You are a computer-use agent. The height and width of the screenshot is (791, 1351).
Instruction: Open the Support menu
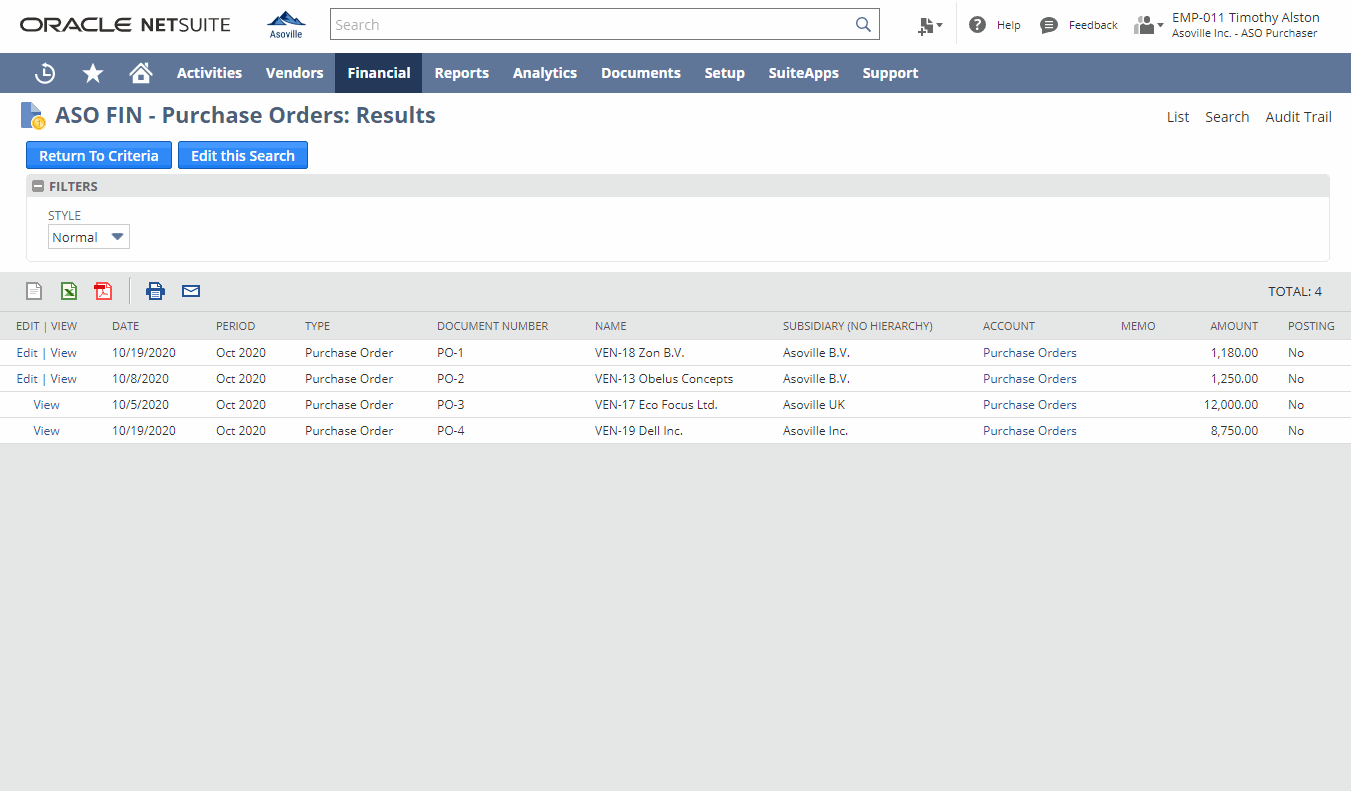point(890,73)
